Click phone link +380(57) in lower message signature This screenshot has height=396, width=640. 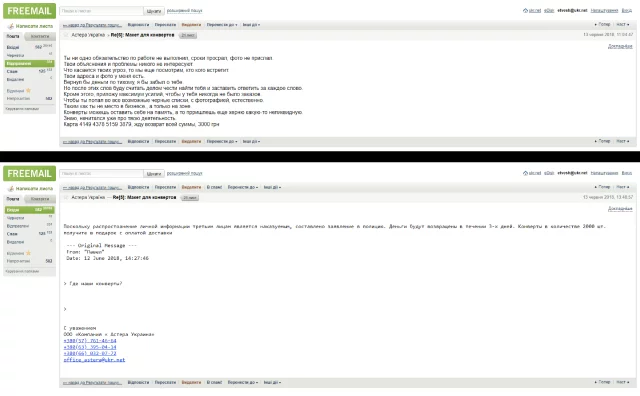pos(90,340)
